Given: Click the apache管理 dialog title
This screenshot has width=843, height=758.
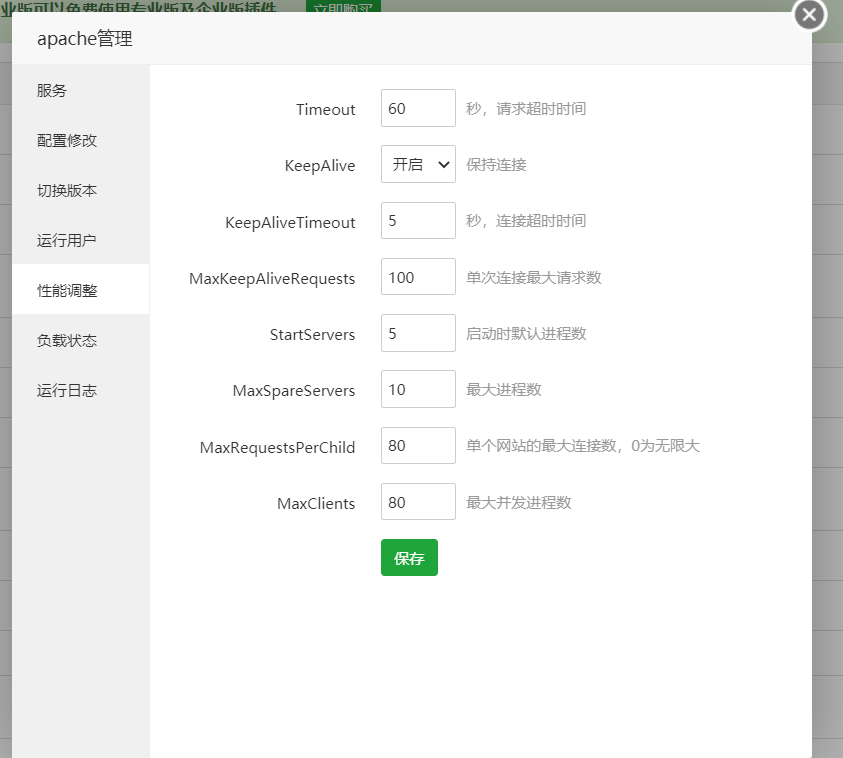Looking at the screenshot, I should (84, 39).
